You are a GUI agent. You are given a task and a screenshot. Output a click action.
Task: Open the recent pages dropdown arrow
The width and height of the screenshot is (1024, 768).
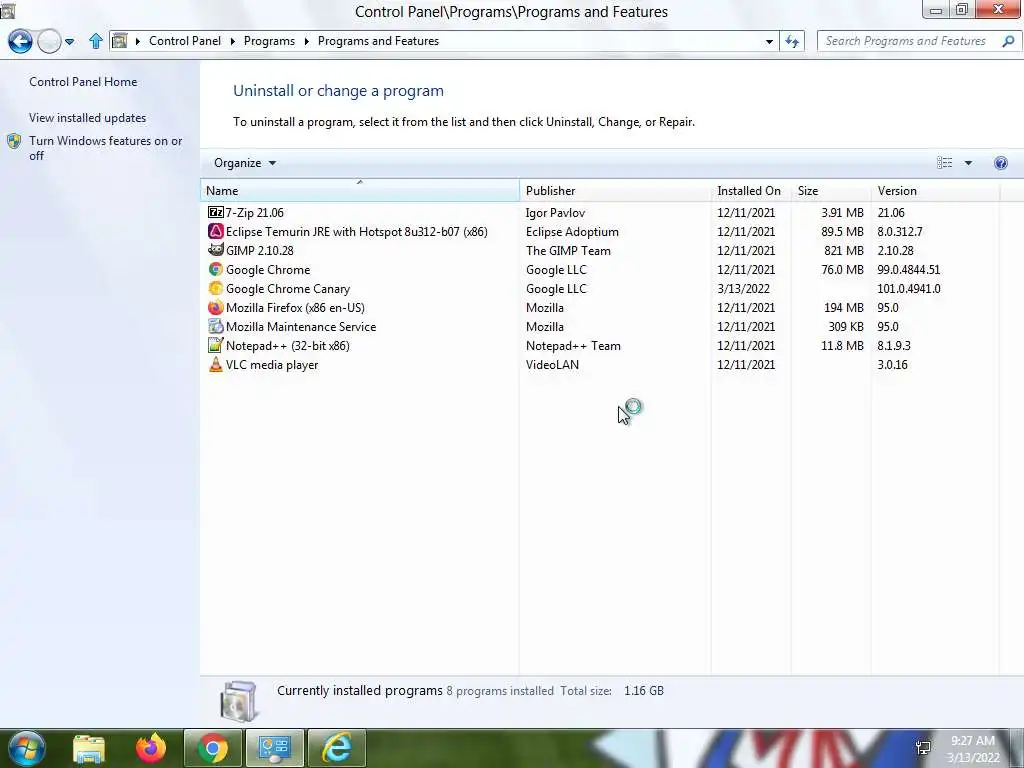click(x=69, y=42)
